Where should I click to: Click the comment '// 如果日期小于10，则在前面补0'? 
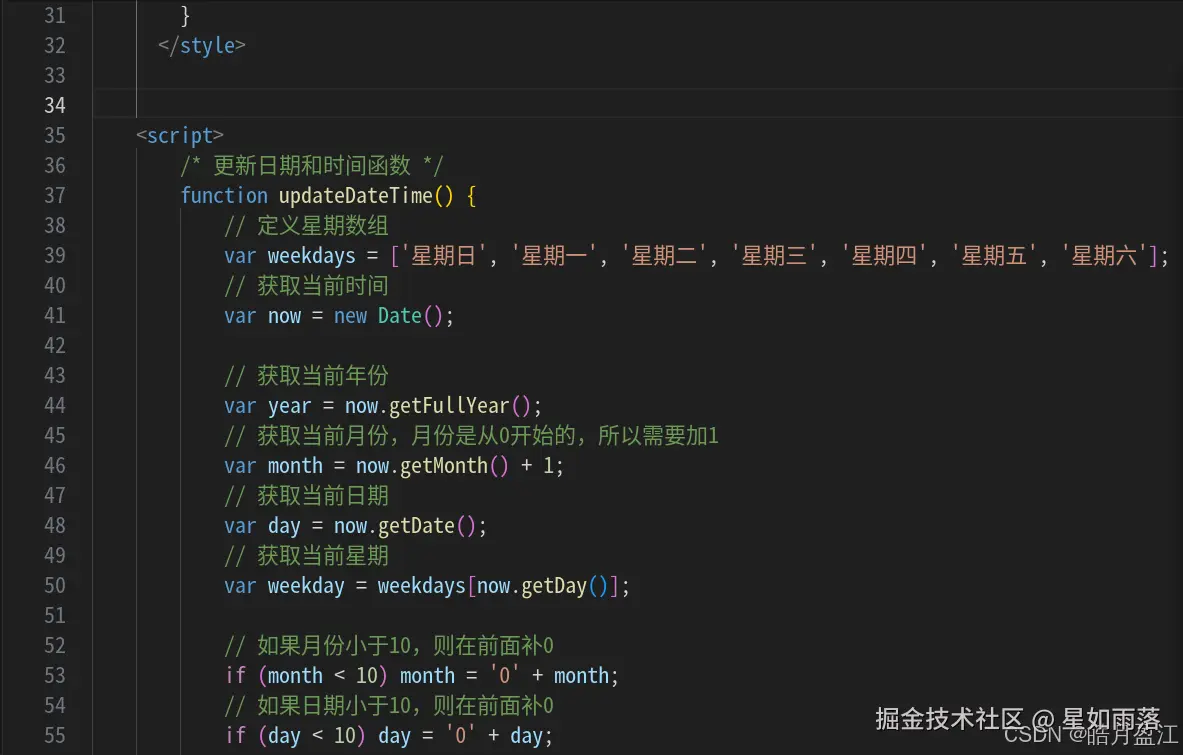point(389,706)
